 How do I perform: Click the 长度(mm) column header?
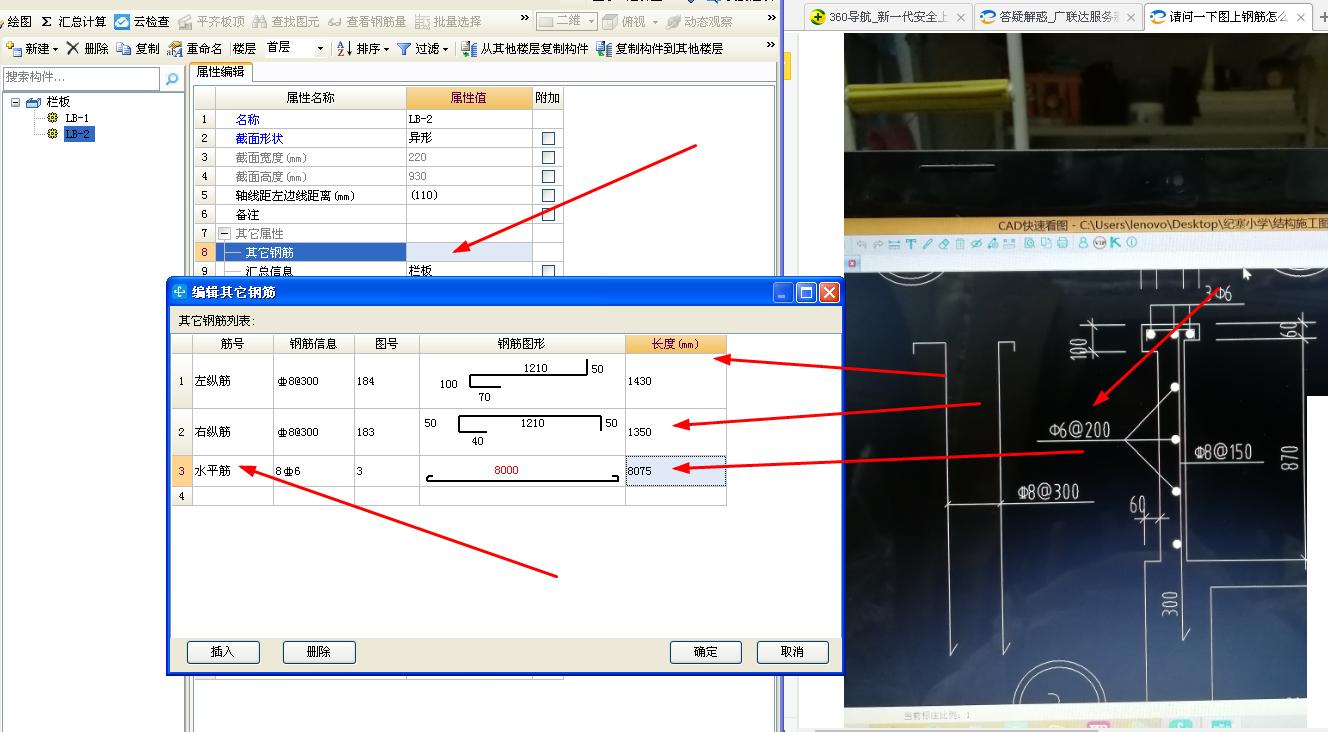(675, 344)
